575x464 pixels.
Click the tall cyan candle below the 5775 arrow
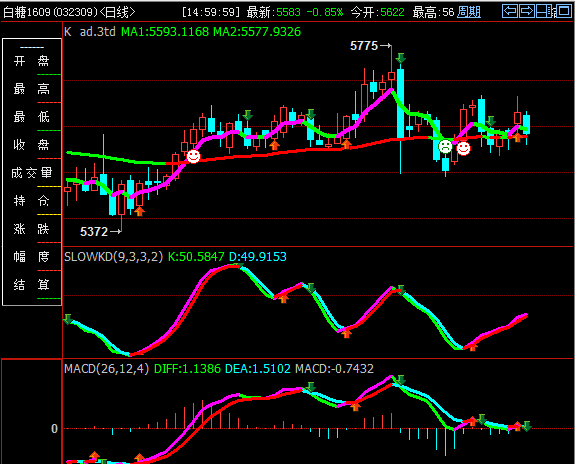tap(400, 103)
